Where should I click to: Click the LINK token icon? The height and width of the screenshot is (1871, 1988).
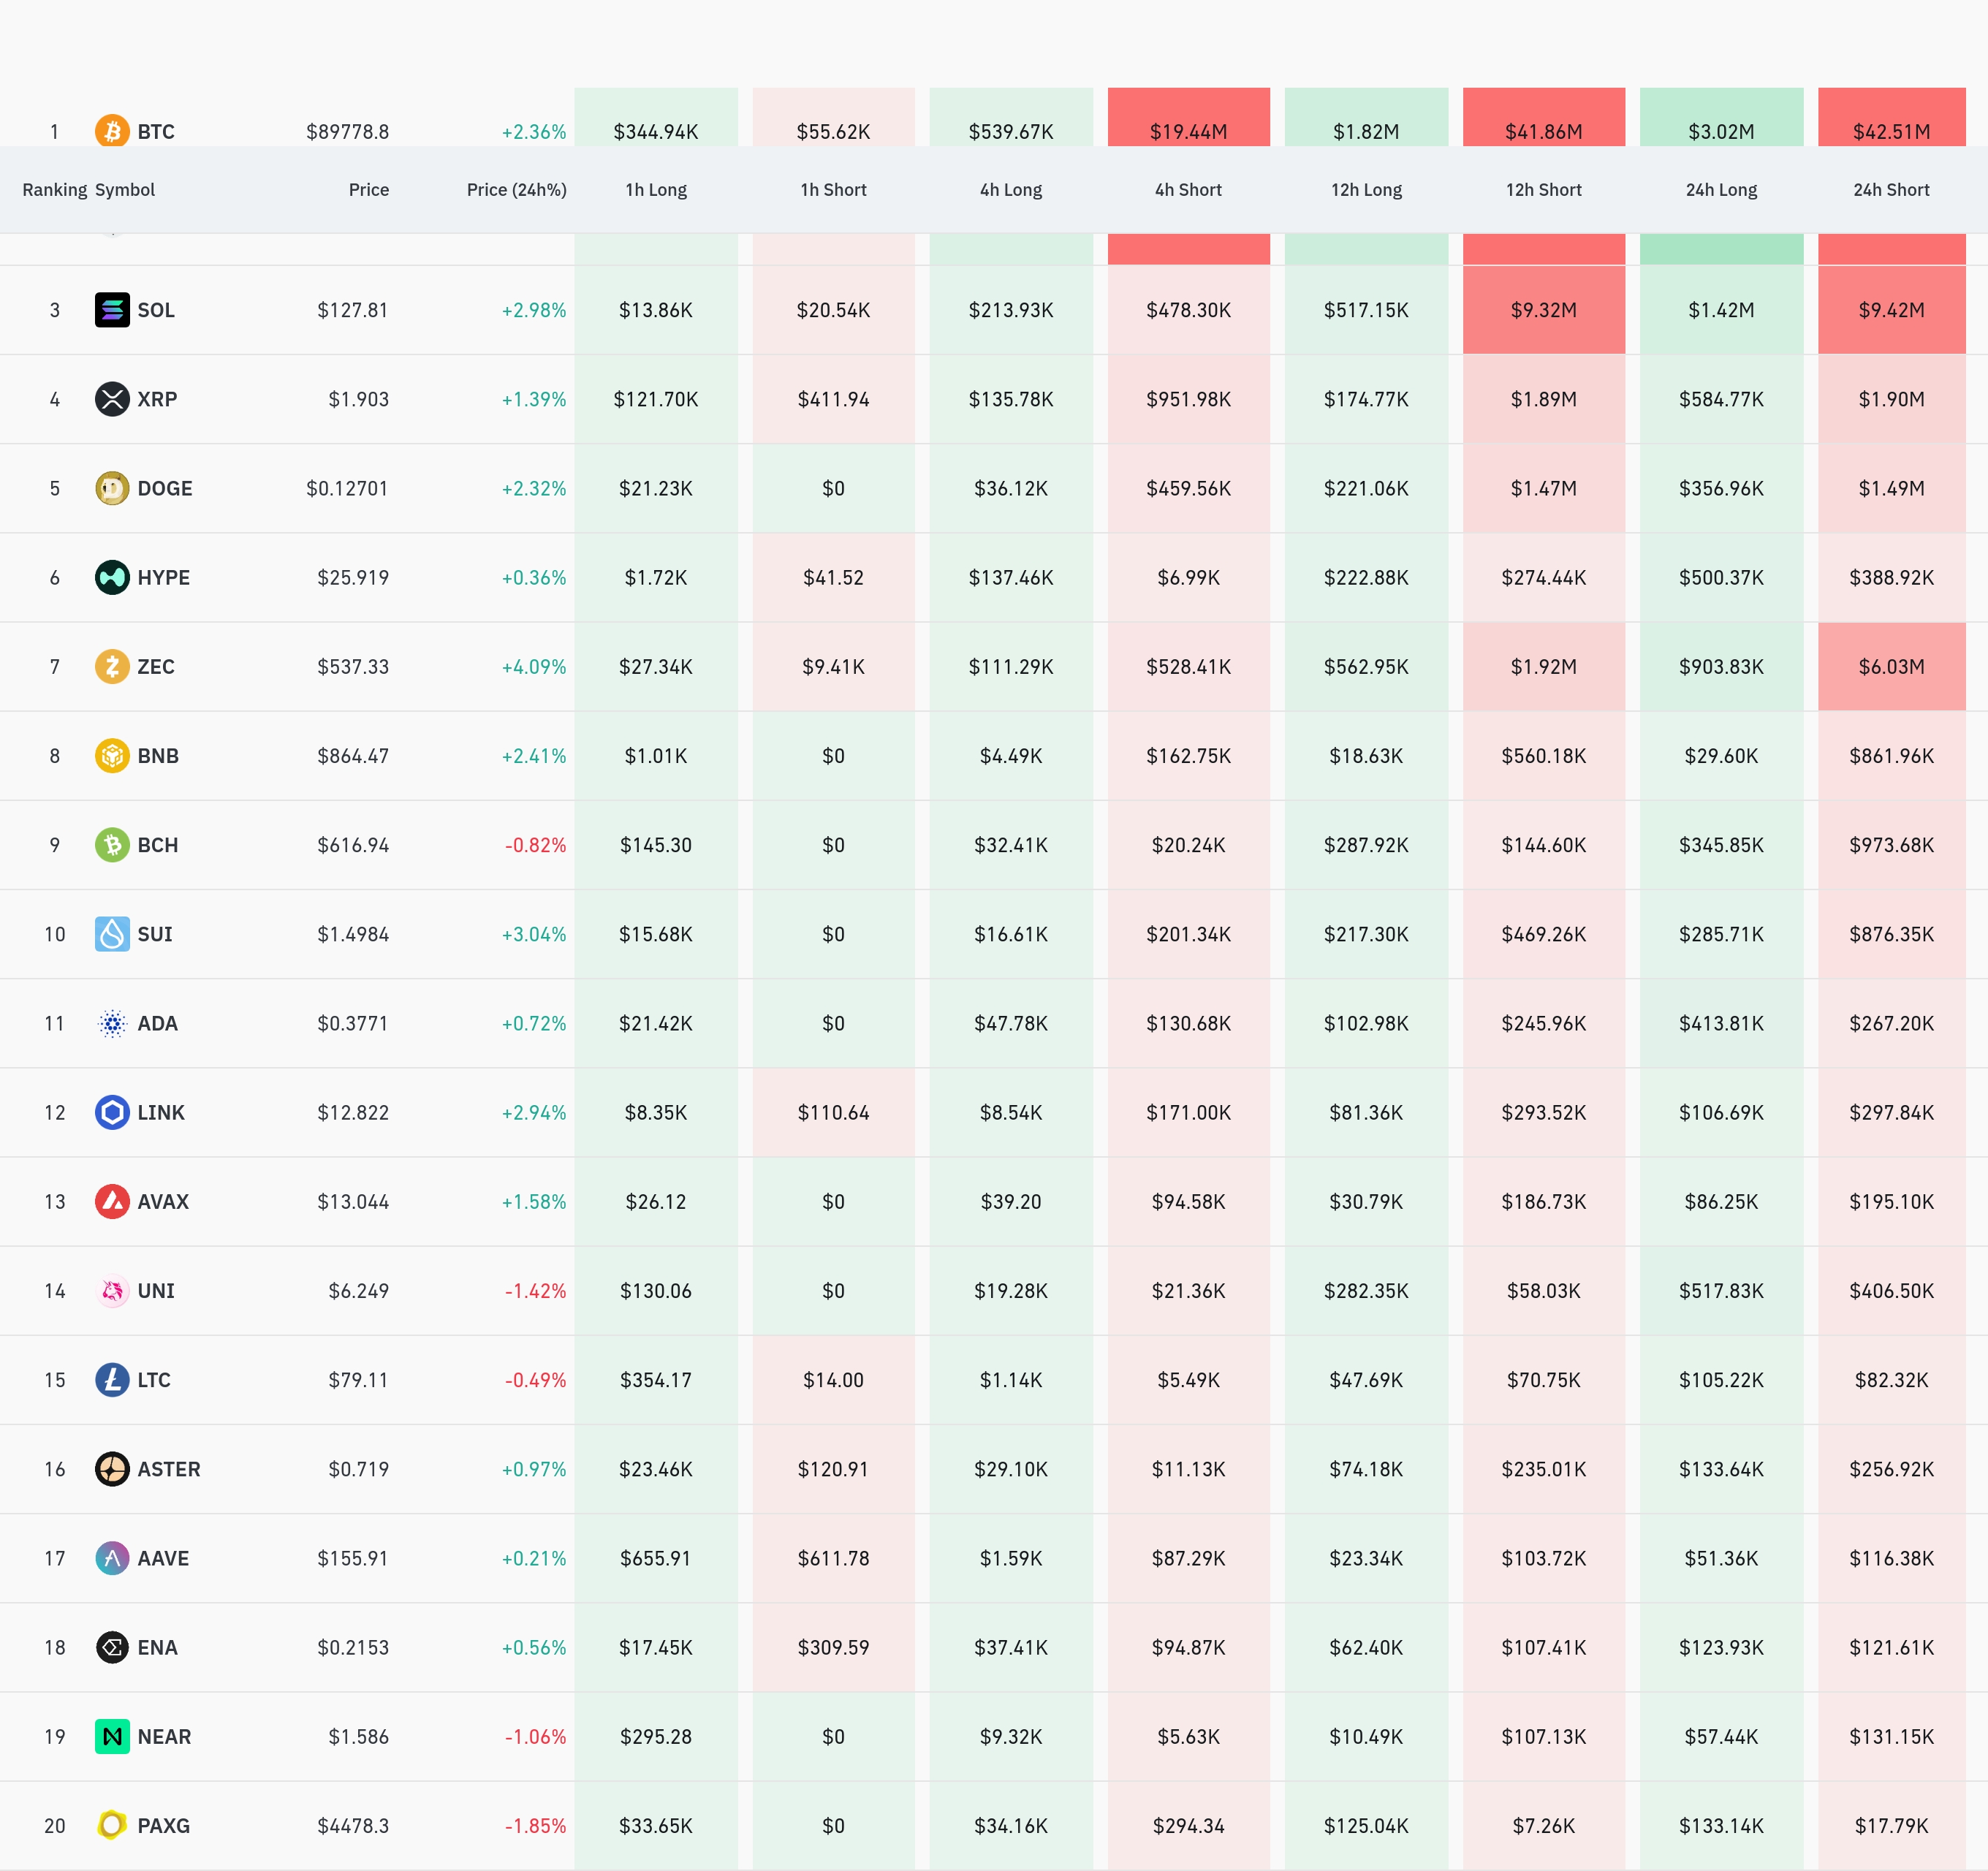pos(112,1112)
